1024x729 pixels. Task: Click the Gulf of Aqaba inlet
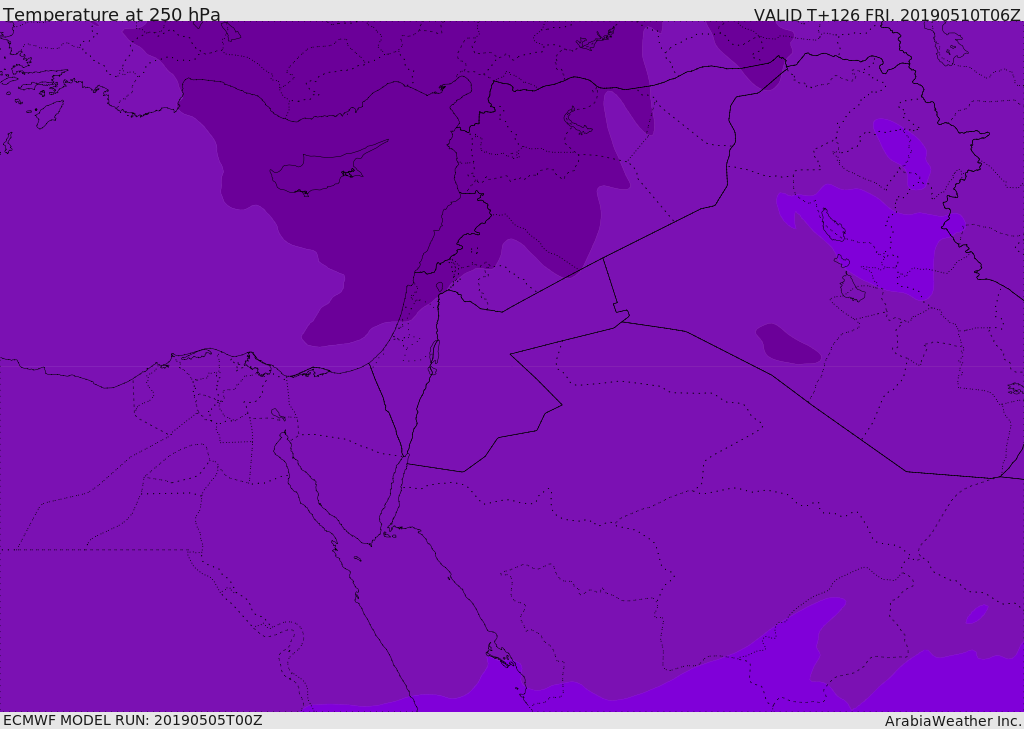point(398,490)
